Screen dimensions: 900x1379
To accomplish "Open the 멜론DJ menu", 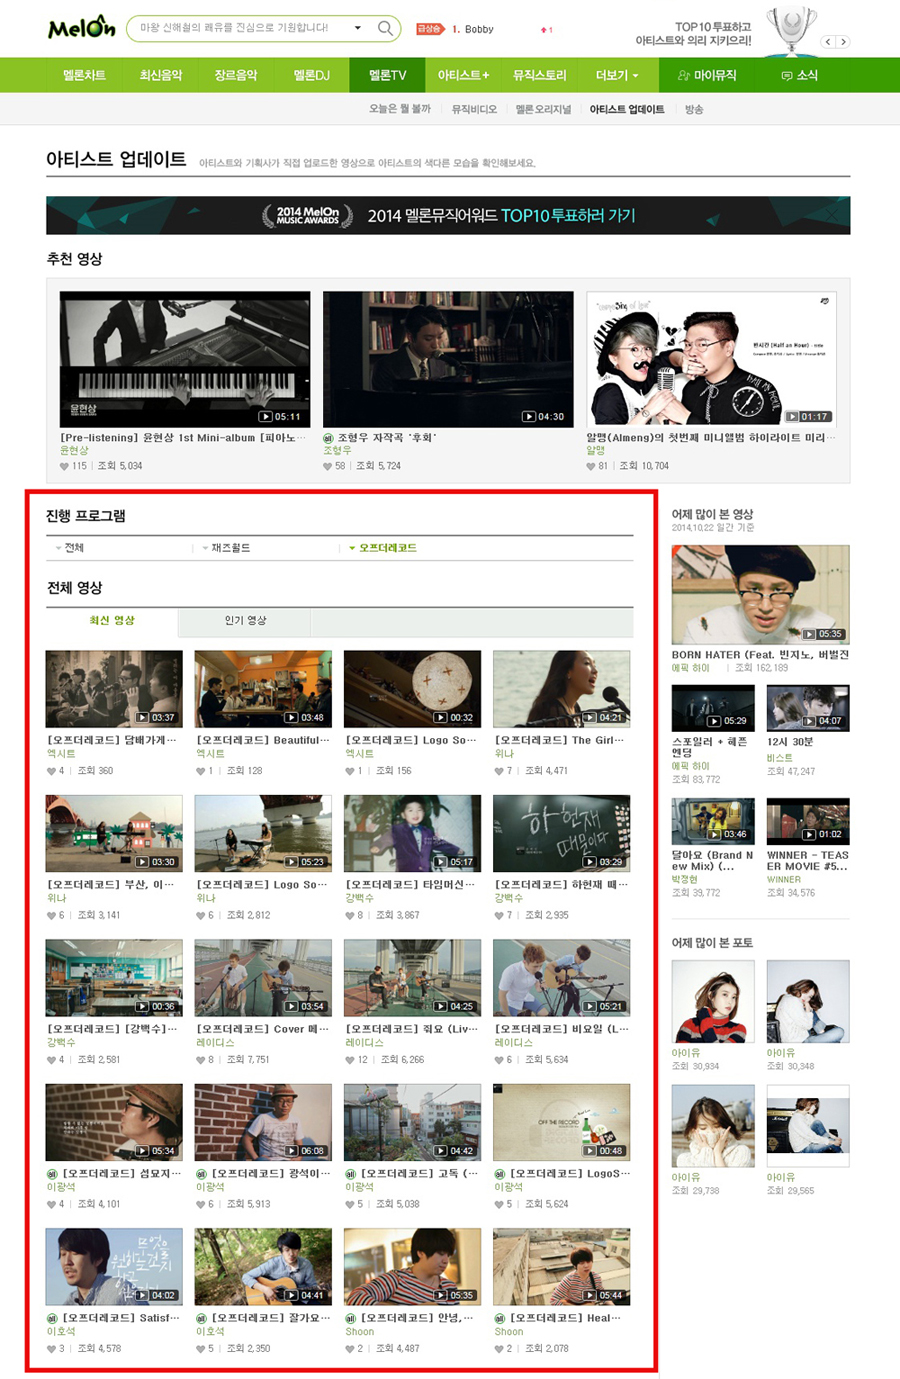I will pos(312,75).
